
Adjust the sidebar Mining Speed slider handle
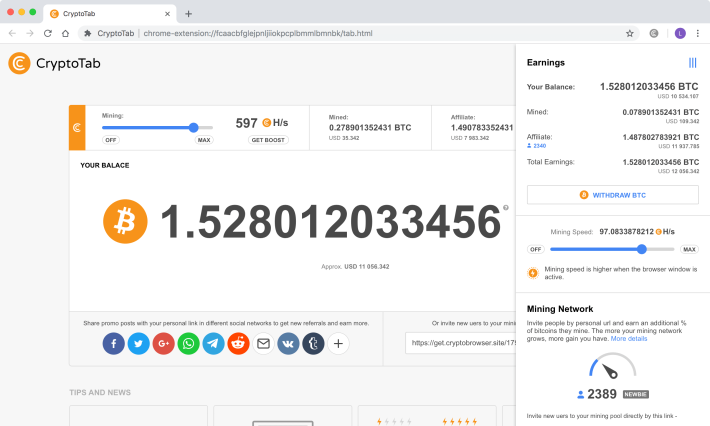tap(642, 249)
